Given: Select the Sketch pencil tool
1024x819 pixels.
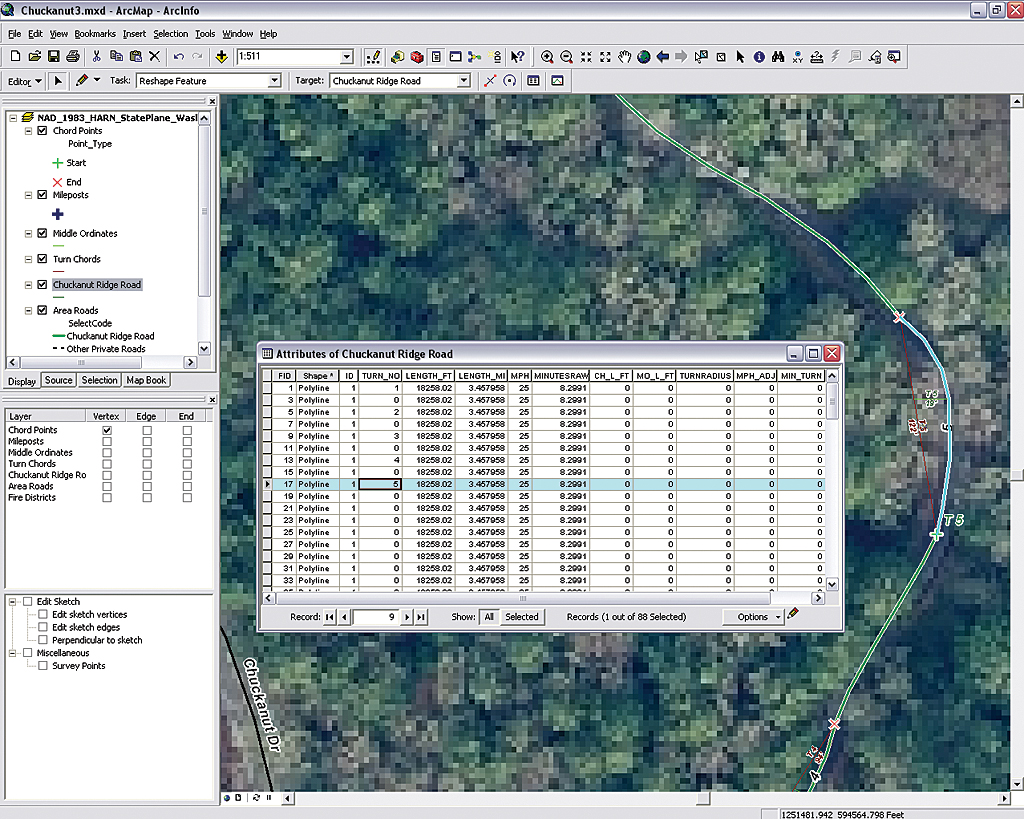Looking at the screenshot, I should (x=81, y=81).
